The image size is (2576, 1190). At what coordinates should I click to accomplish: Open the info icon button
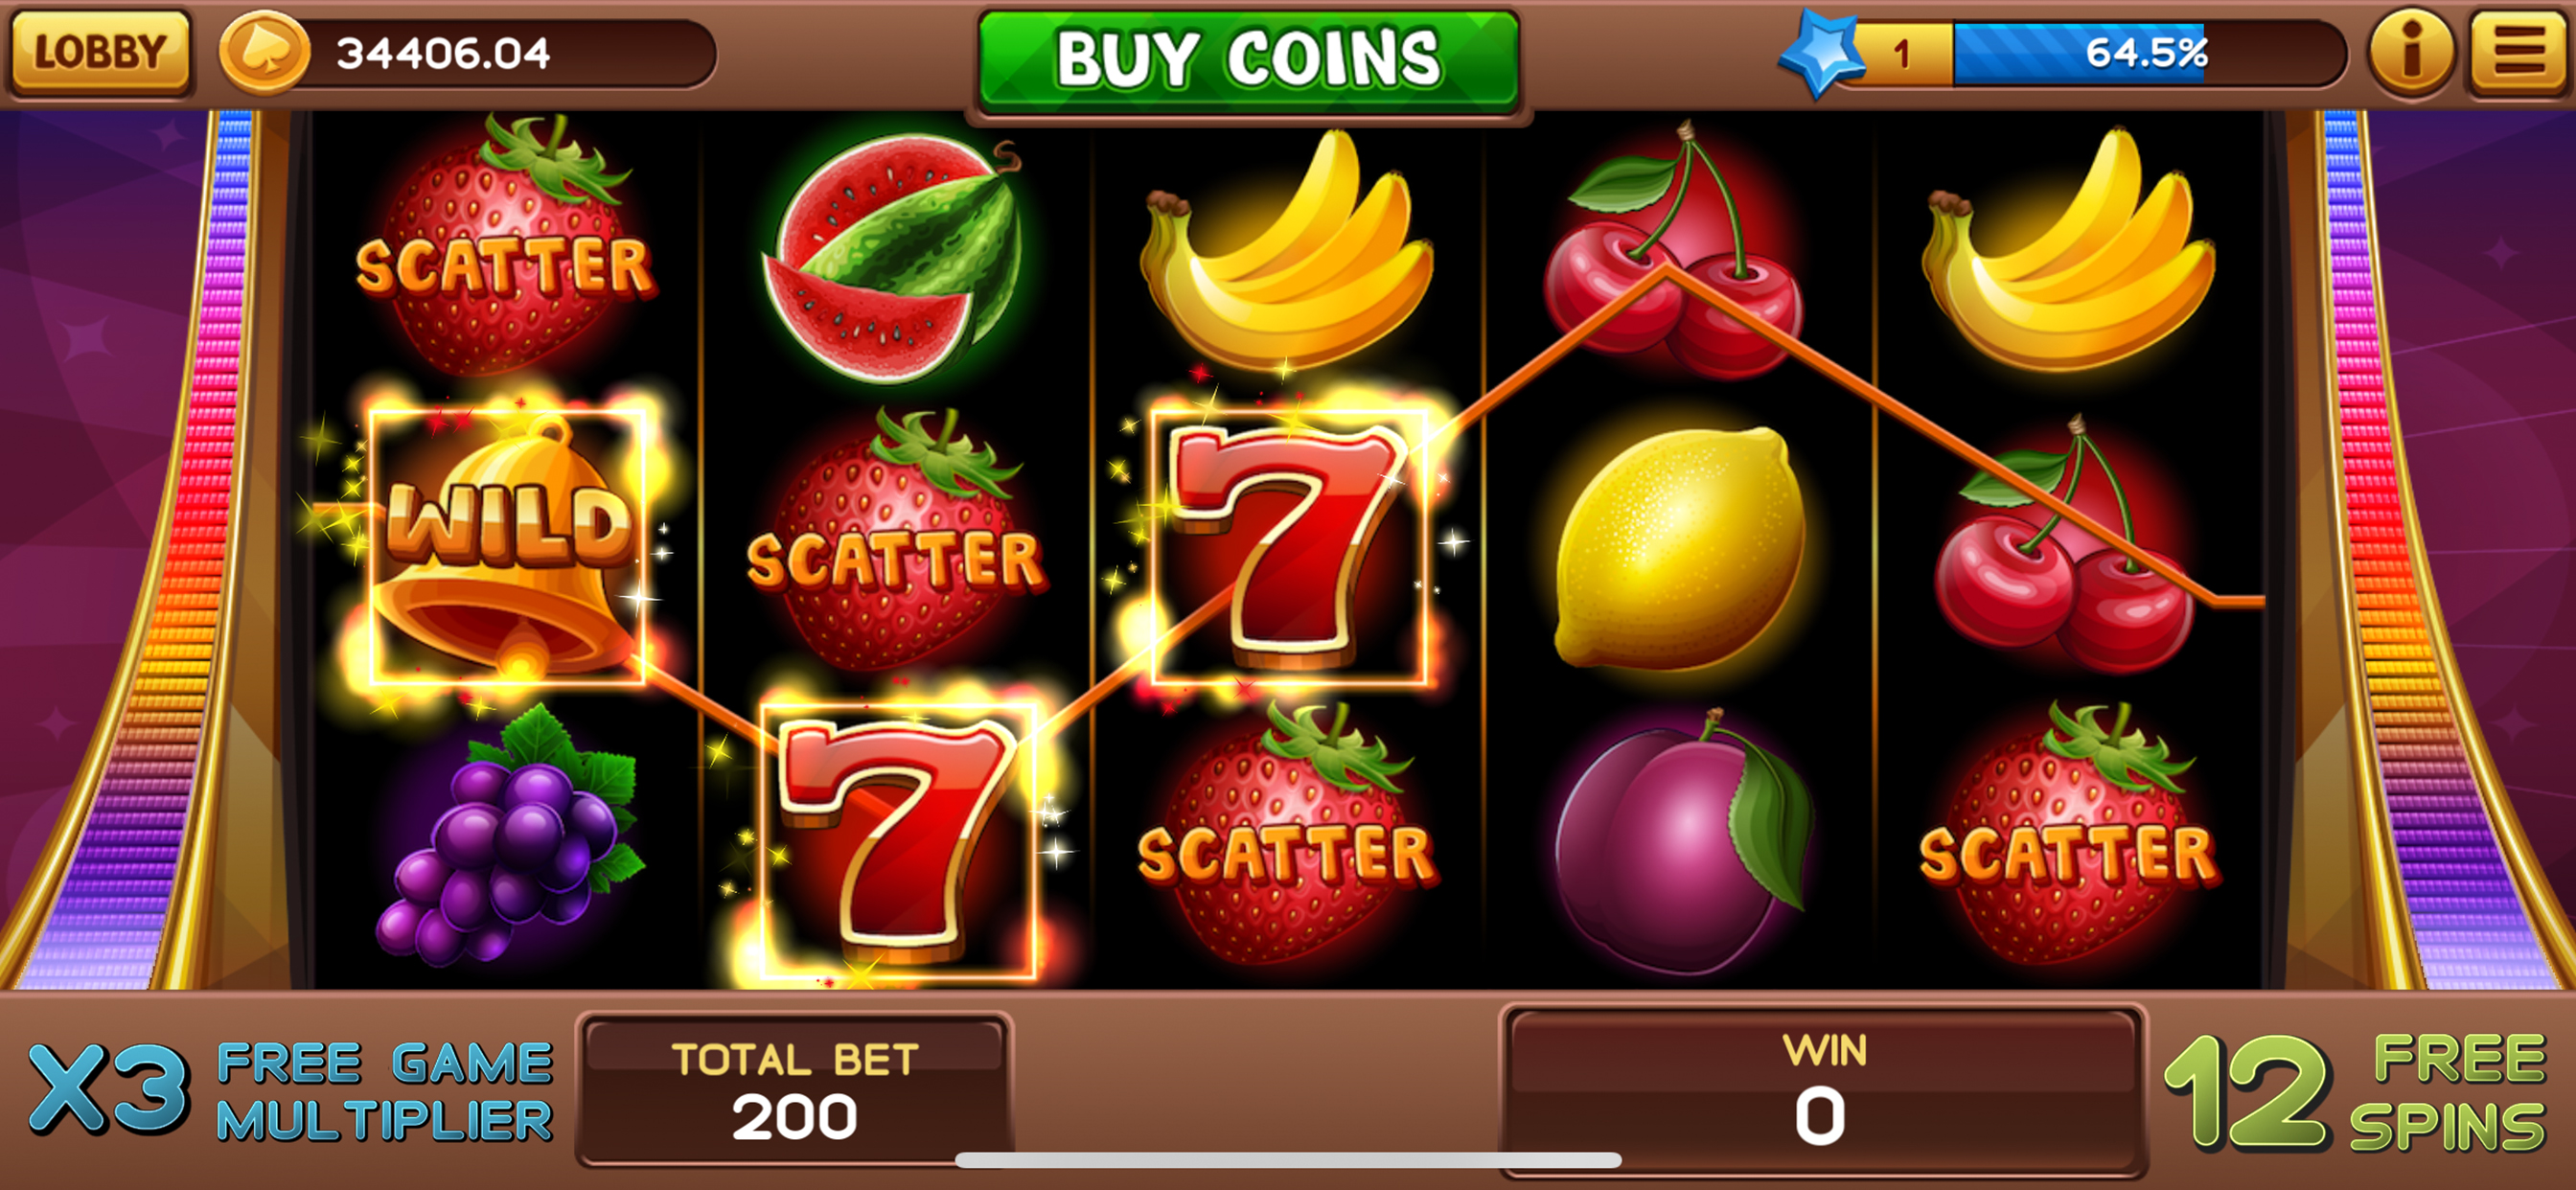click(2411, 52)
